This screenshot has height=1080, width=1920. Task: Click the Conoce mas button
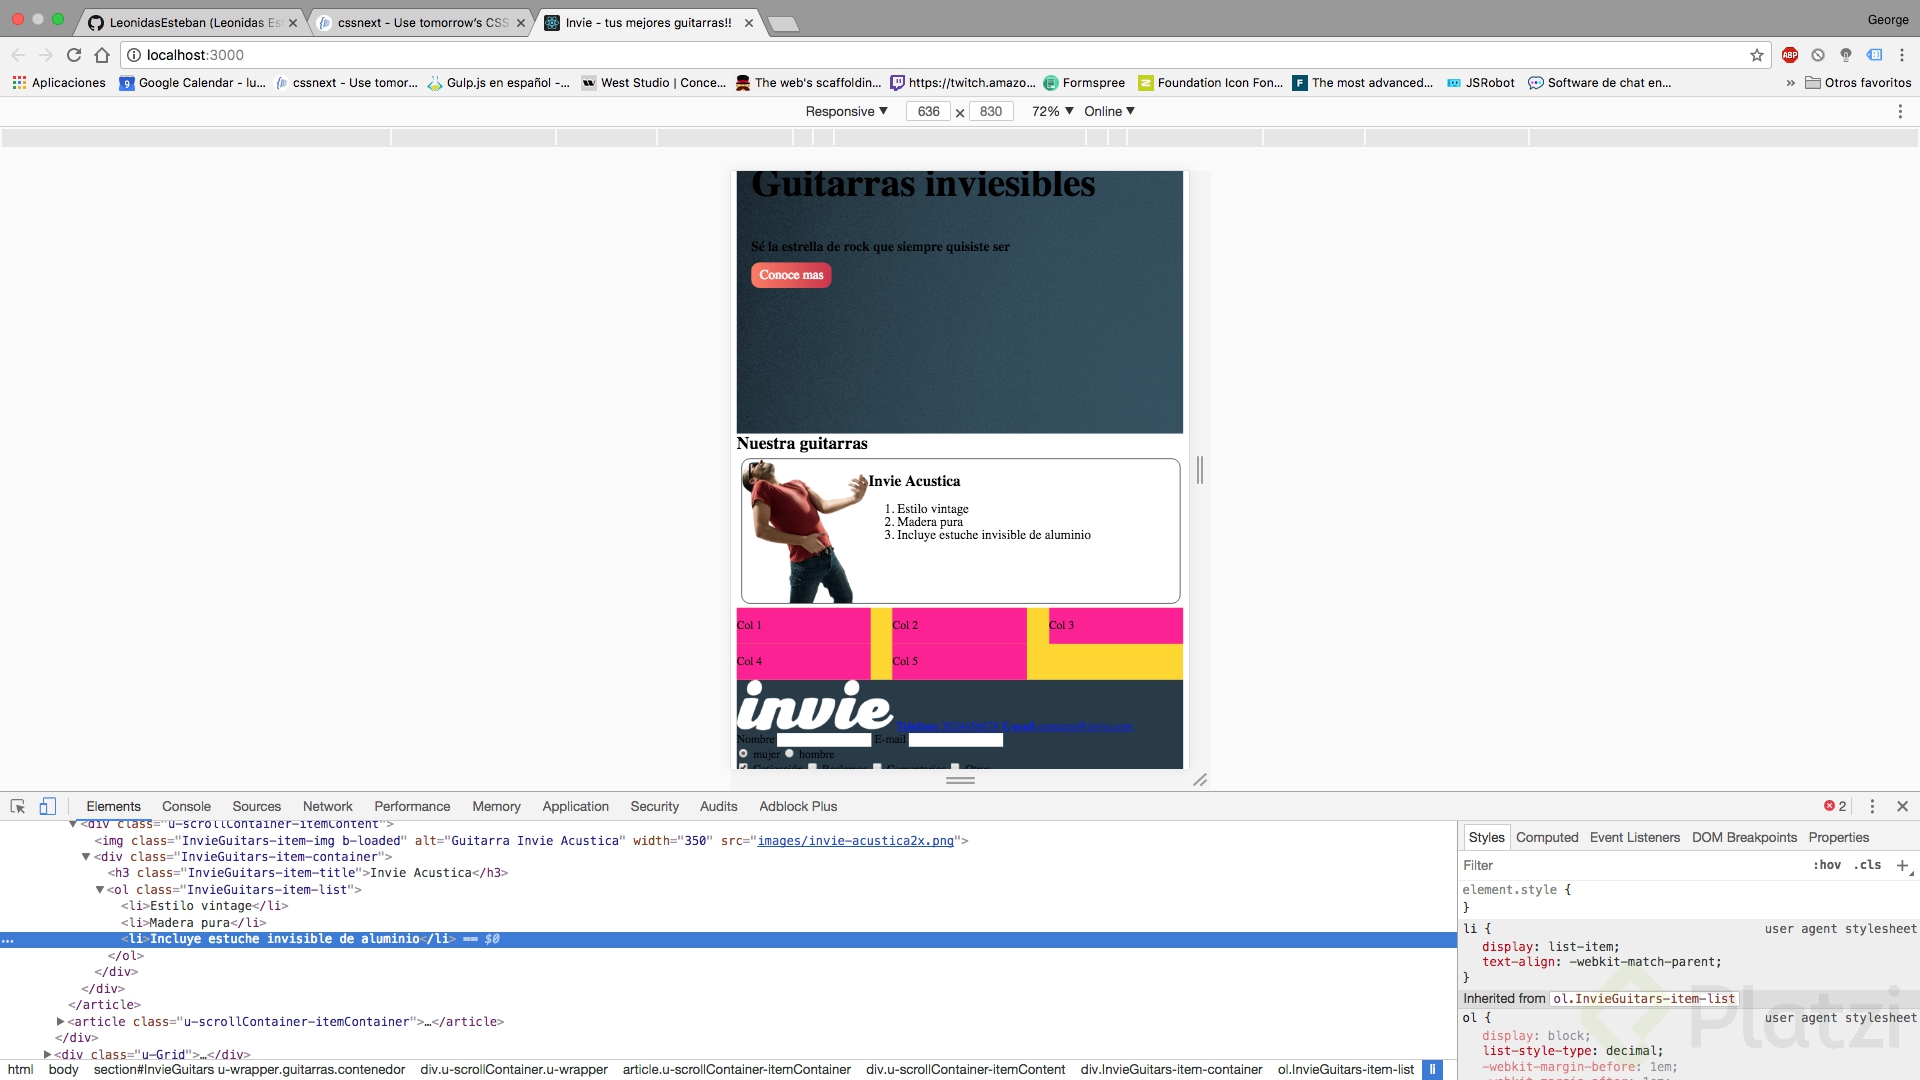click(790, 275)
